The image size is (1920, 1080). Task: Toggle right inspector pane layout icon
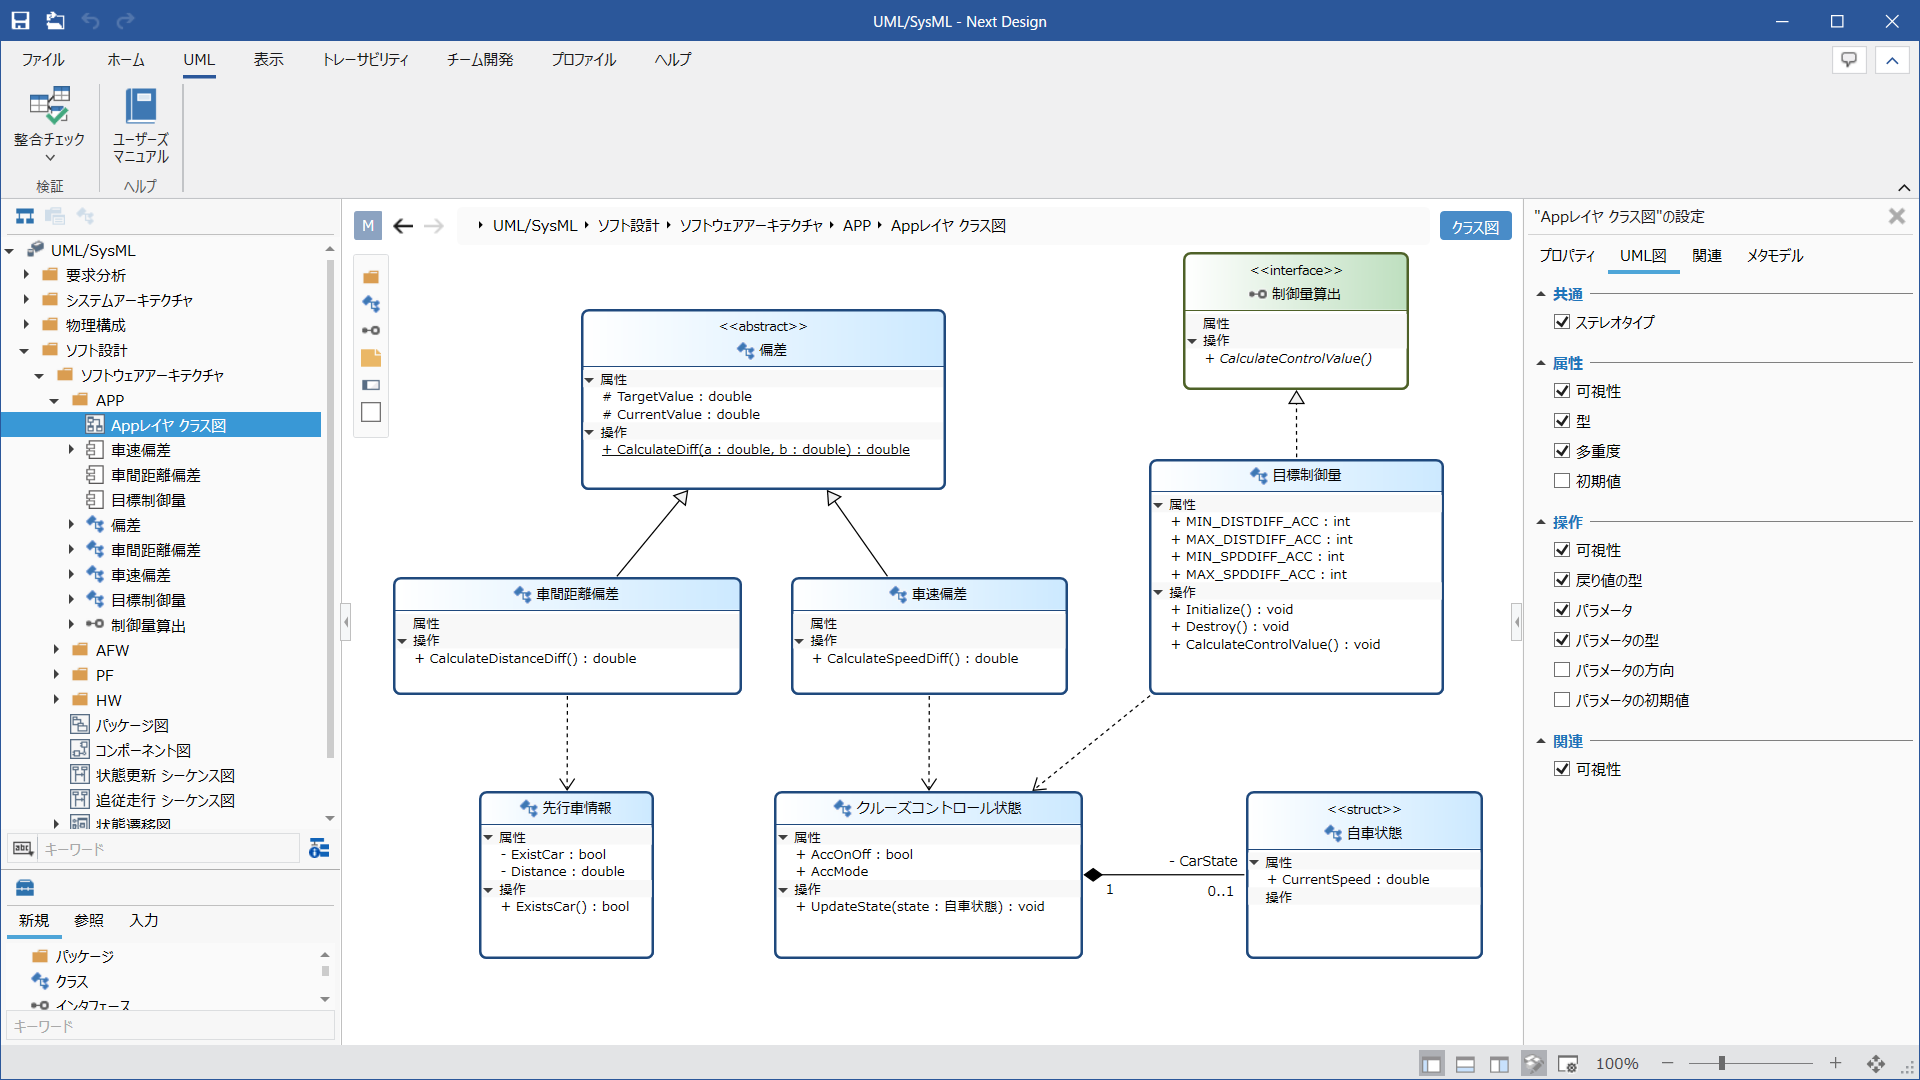(1499, 1064)
